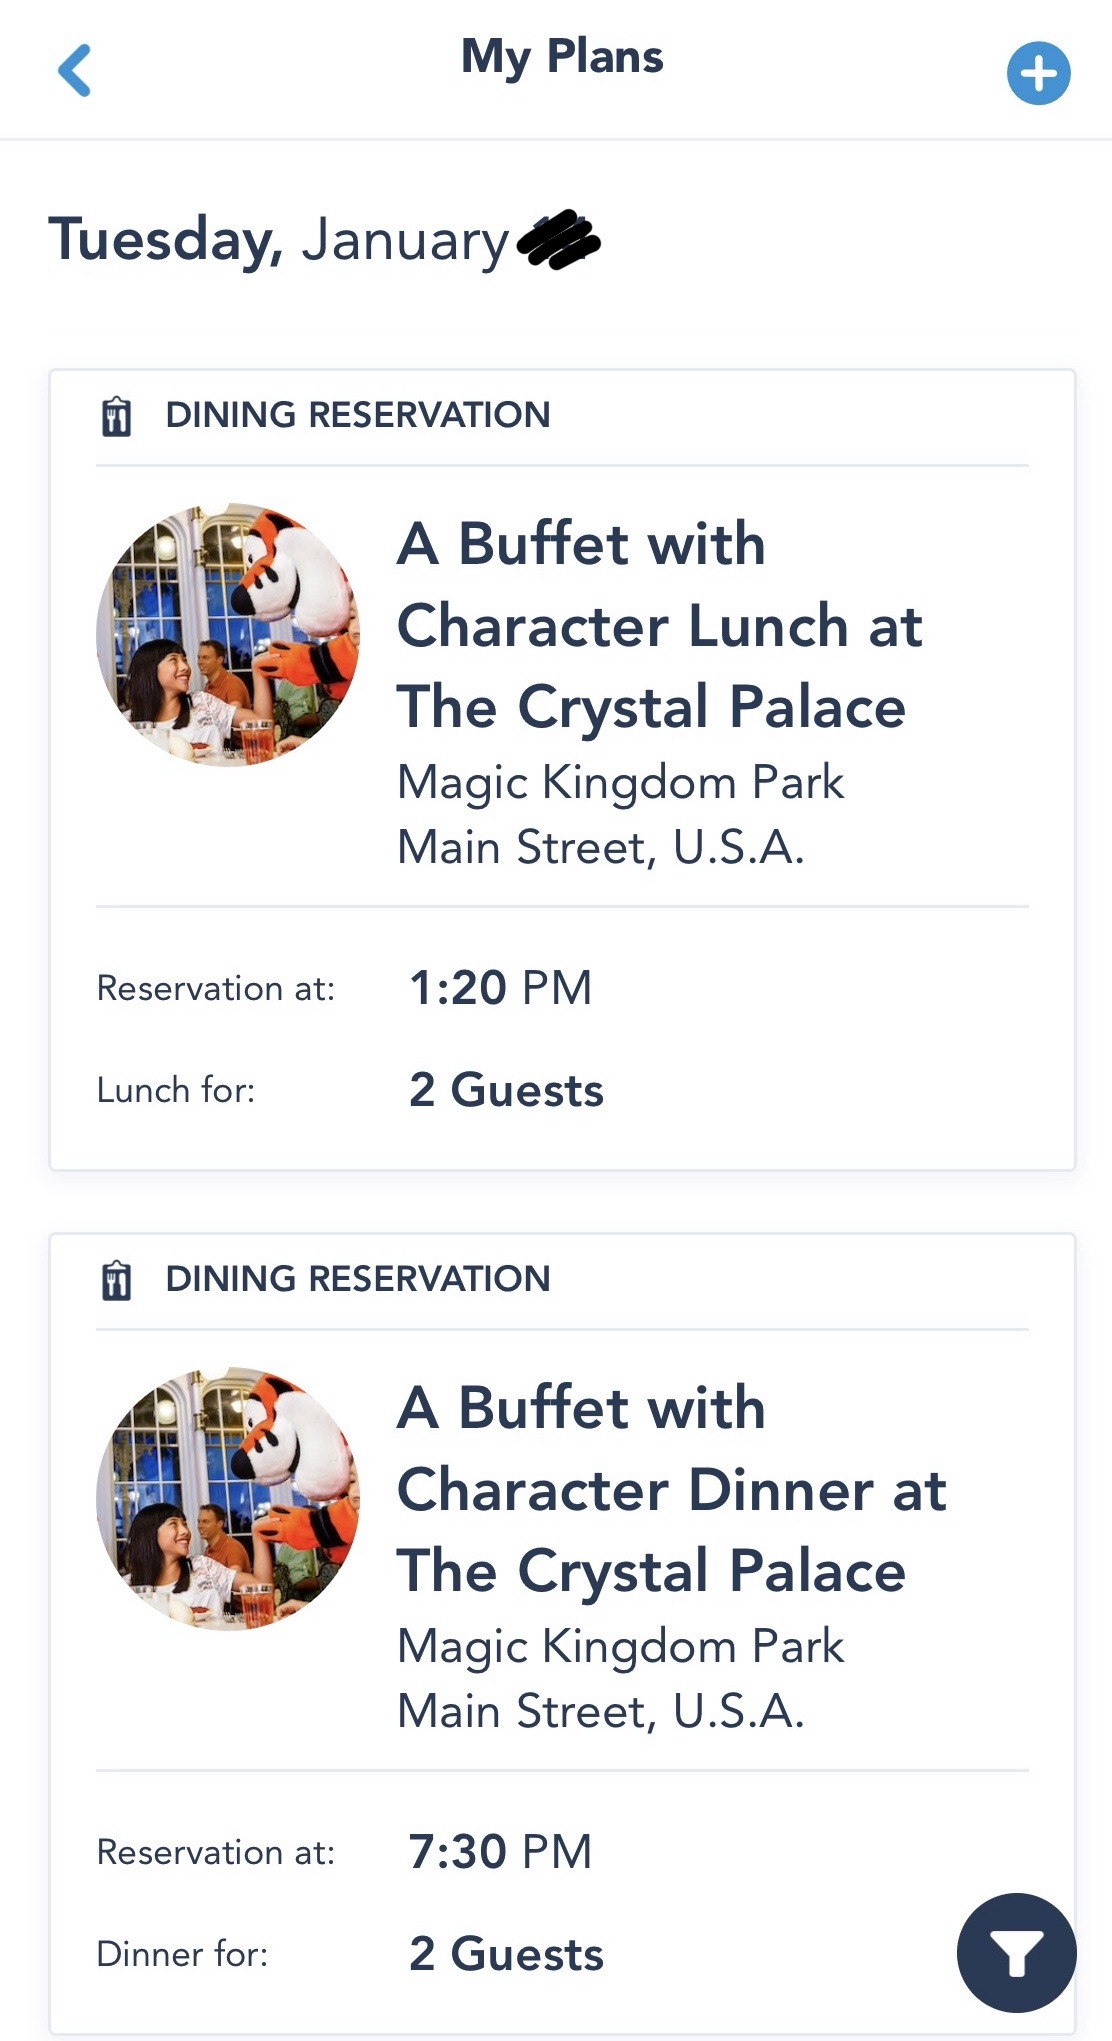The height and width of the screenshot is (2041, 1112).
Task: Tap the second DINING RESERVATION header
Action: pyautogui.click(x=357, y=1279)
